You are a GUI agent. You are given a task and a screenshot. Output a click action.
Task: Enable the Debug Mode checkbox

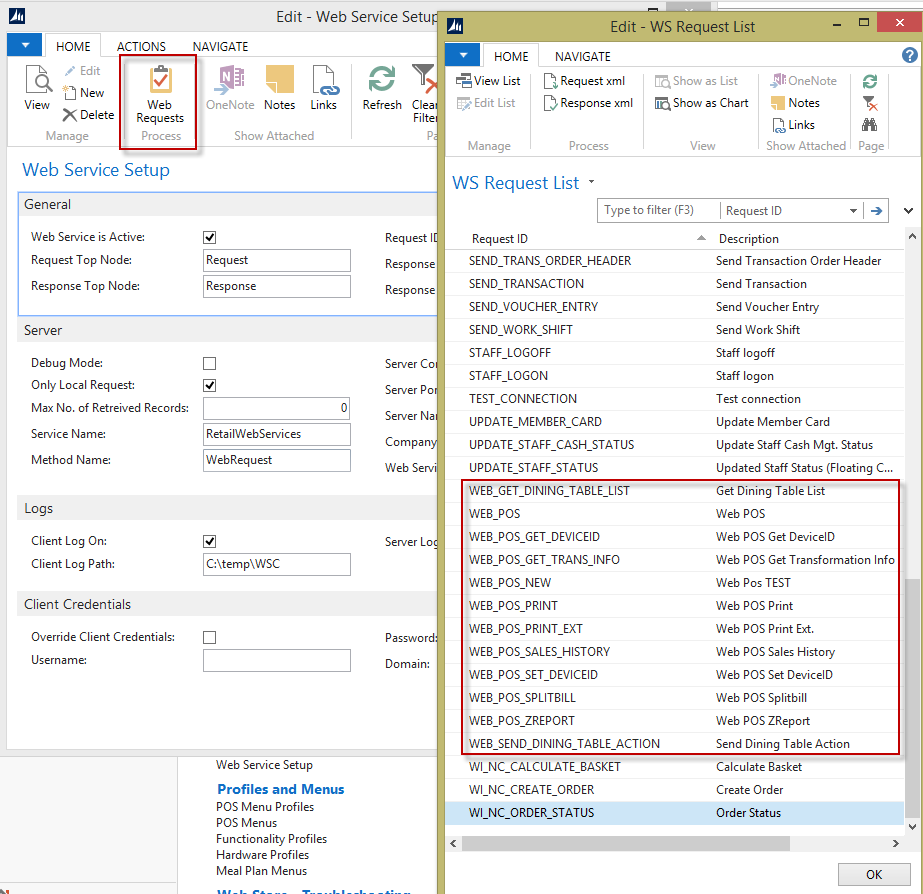pos(210,364)
